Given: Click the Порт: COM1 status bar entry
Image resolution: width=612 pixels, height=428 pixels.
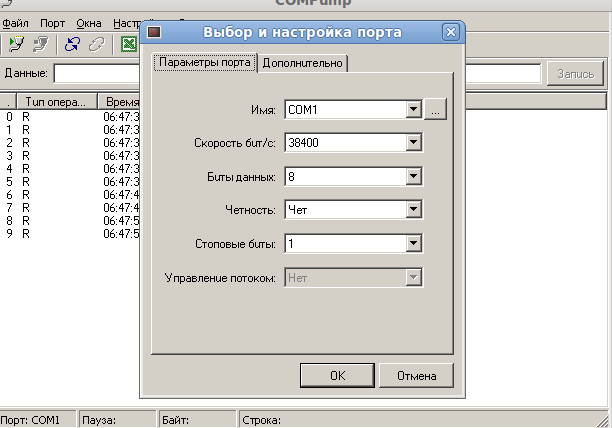Looking at the screenshot, I should coord(38,420).
